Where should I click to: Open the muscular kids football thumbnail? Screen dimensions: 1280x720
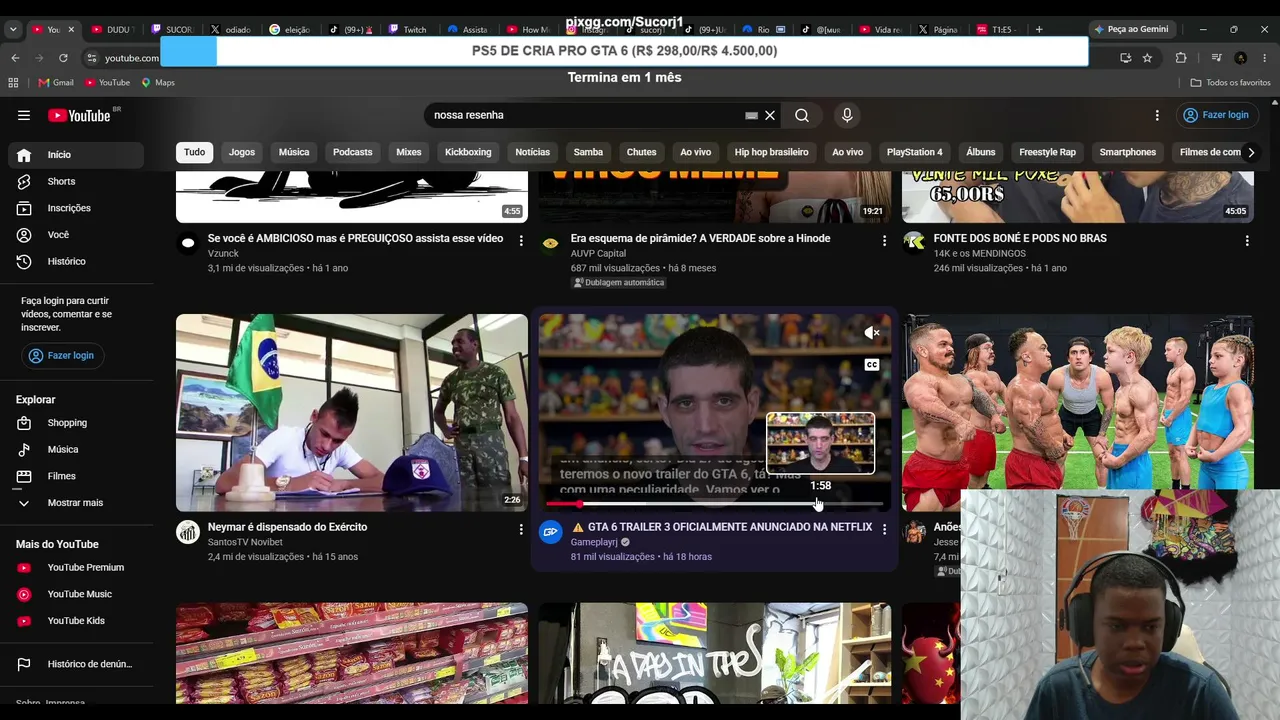click(1077, 401)
